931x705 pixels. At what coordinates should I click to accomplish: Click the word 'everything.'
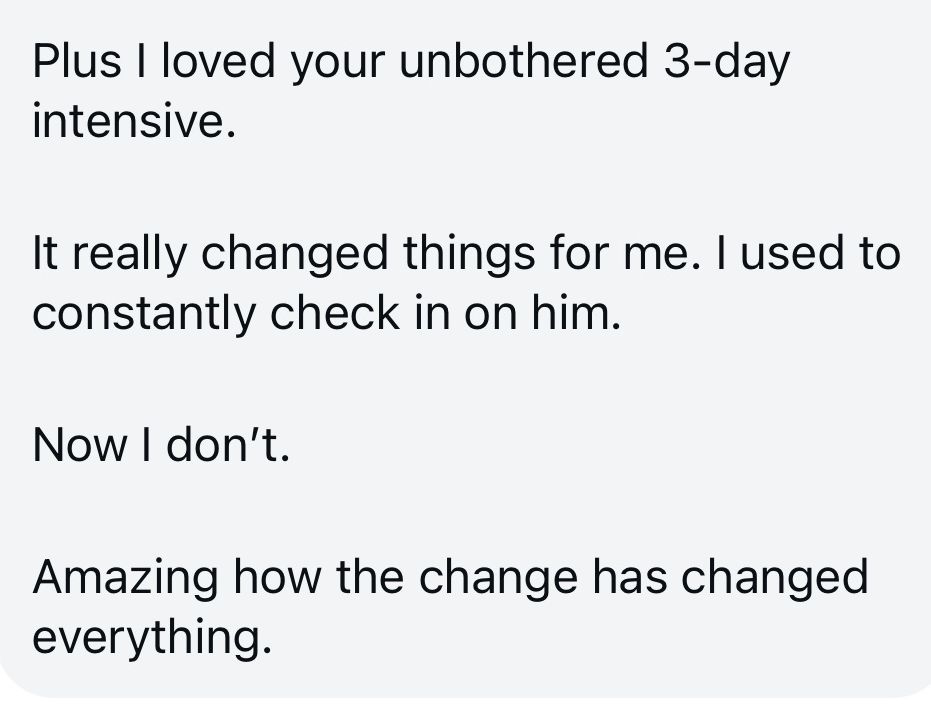[x=152, y=637]
